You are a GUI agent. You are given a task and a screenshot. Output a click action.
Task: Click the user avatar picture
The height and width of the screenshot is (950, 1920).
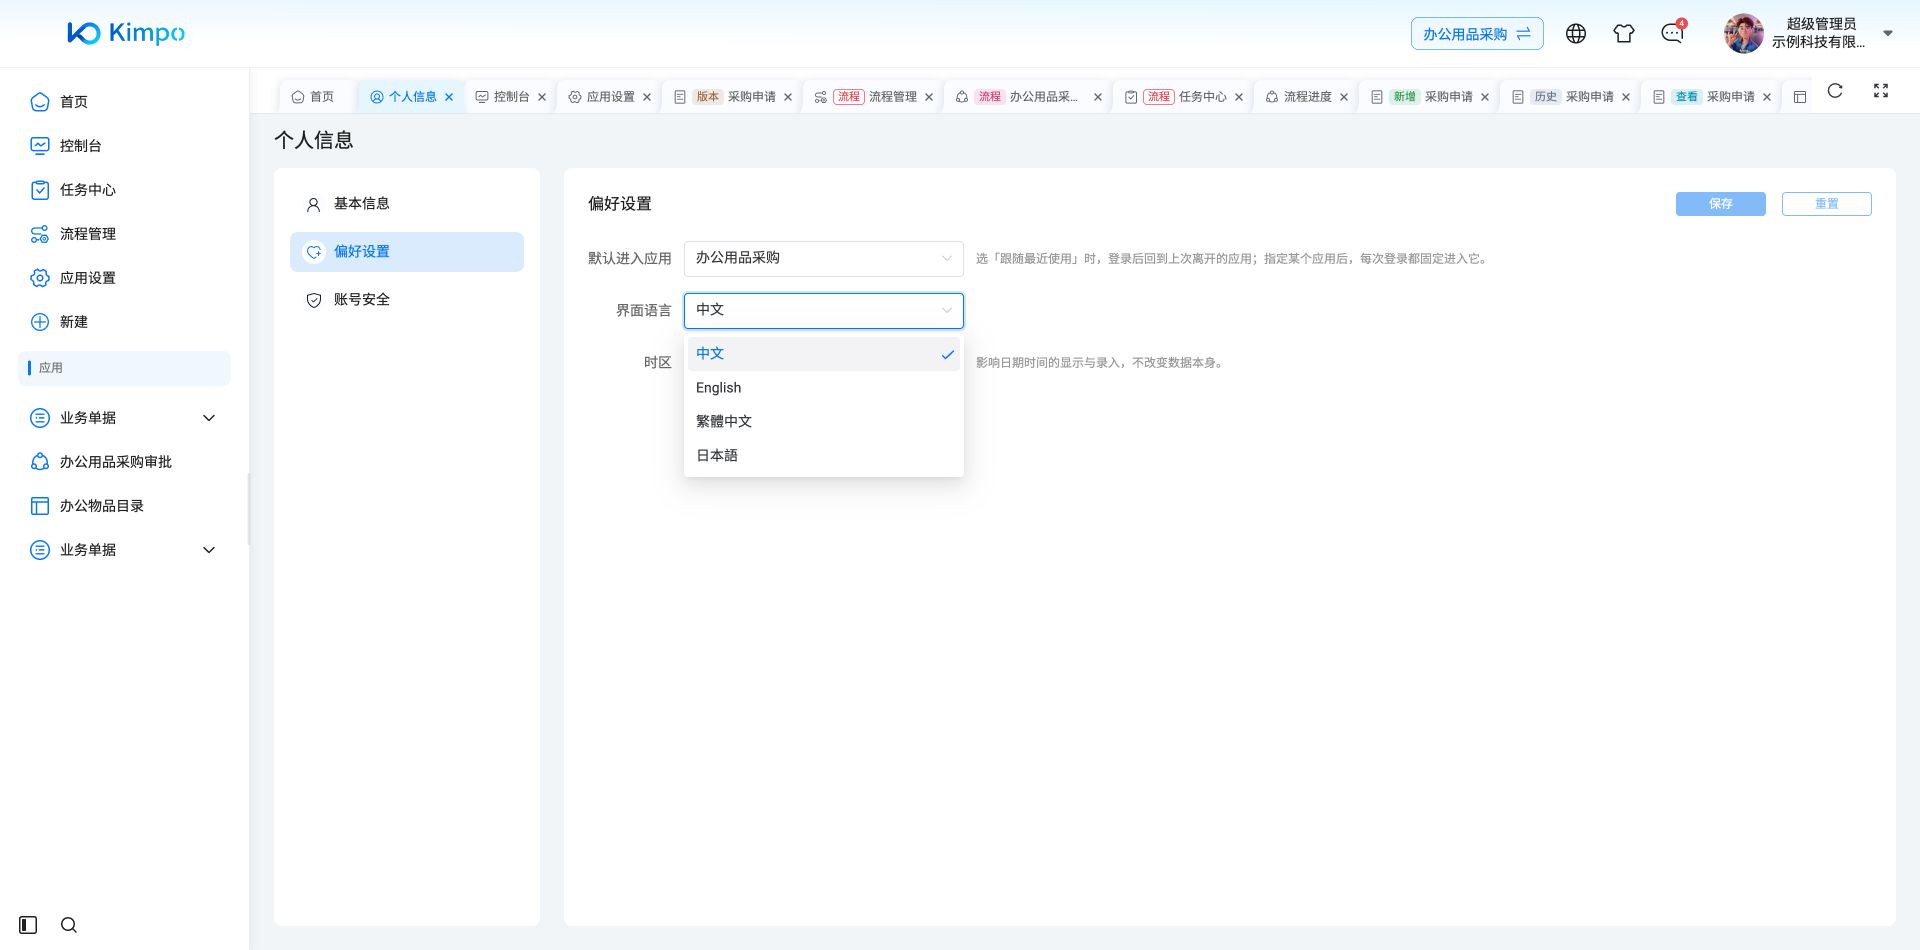[x=1743, y=33]
